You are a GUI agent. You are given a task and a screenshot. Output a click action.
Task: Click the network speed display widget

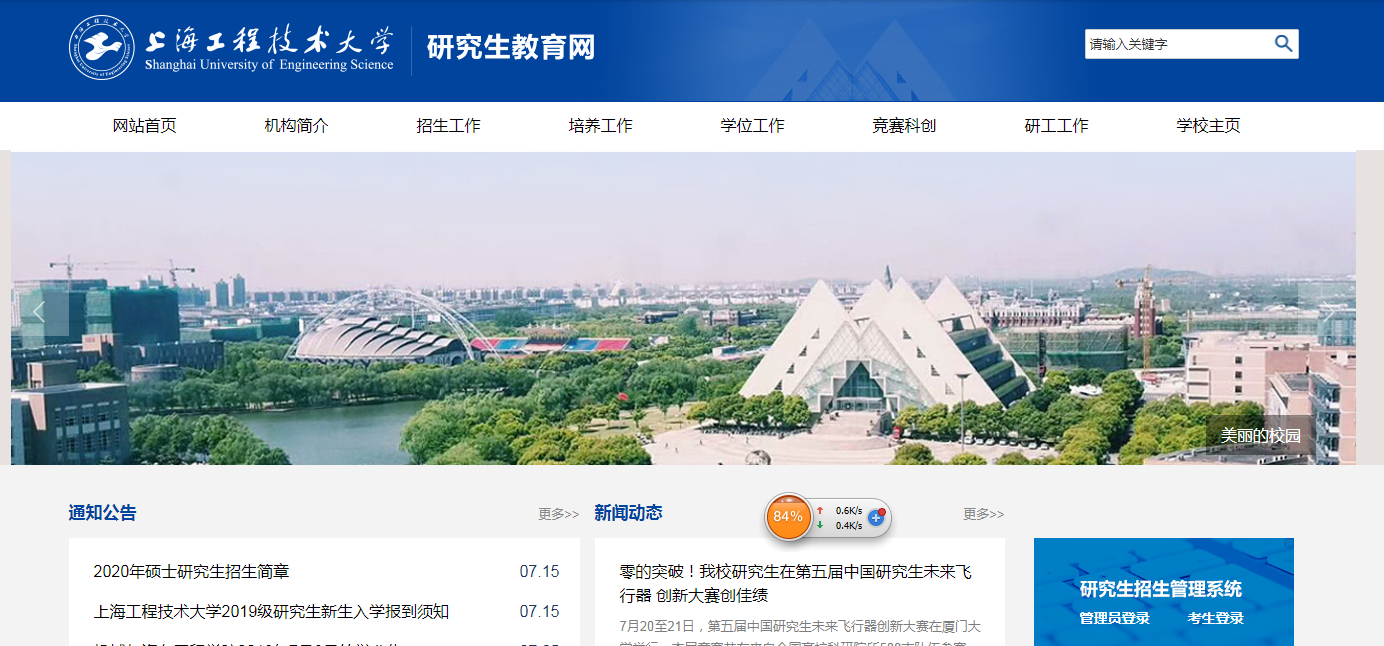[x=828, y=517]
